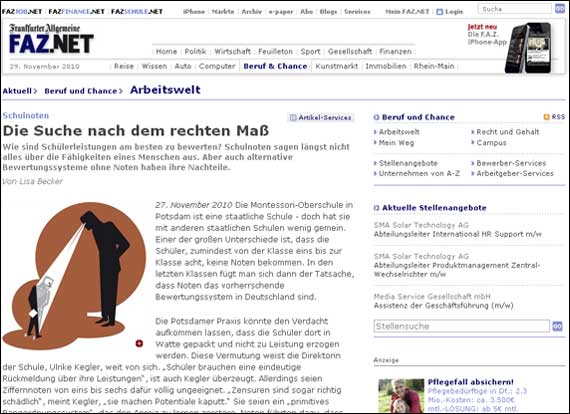Open the e-paper link
This screenshot has height=414, width=570.
click(x=281, y=12)
